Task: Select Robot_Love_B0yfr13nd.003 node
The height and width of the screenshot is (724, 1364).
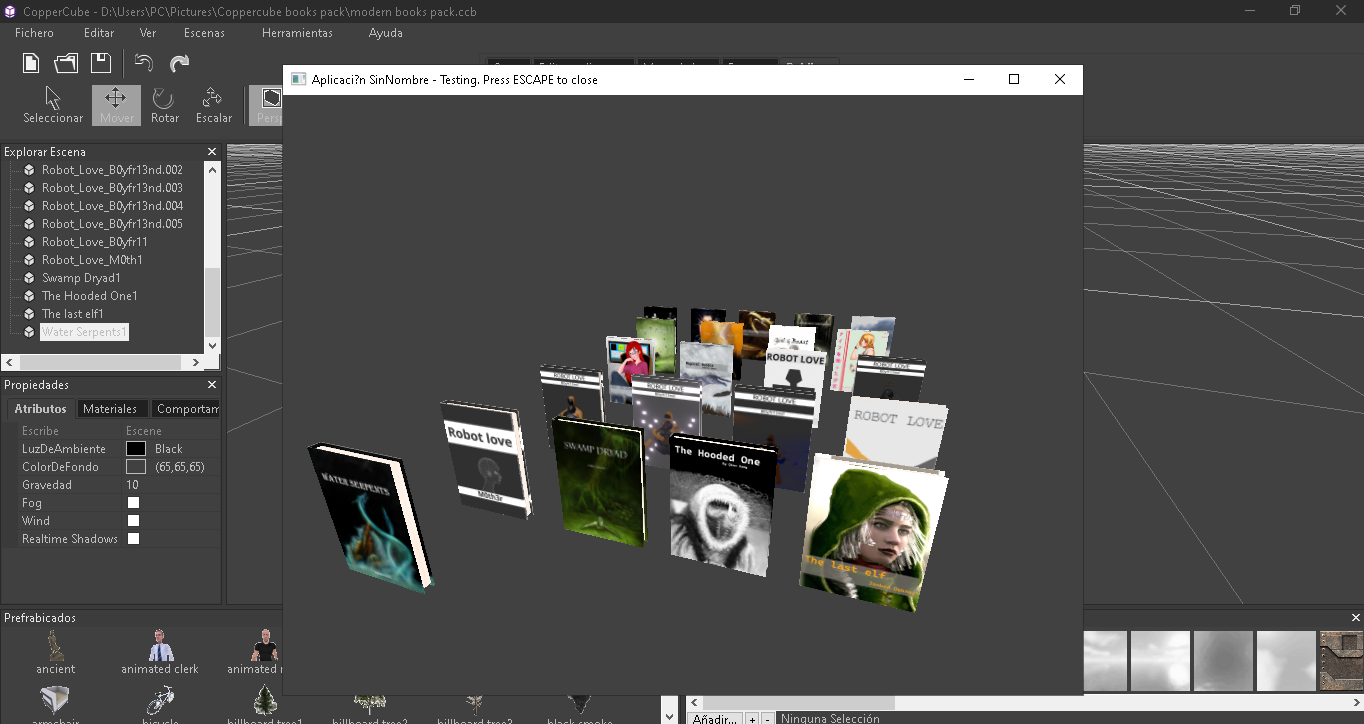Action: [x=112, y=188]
